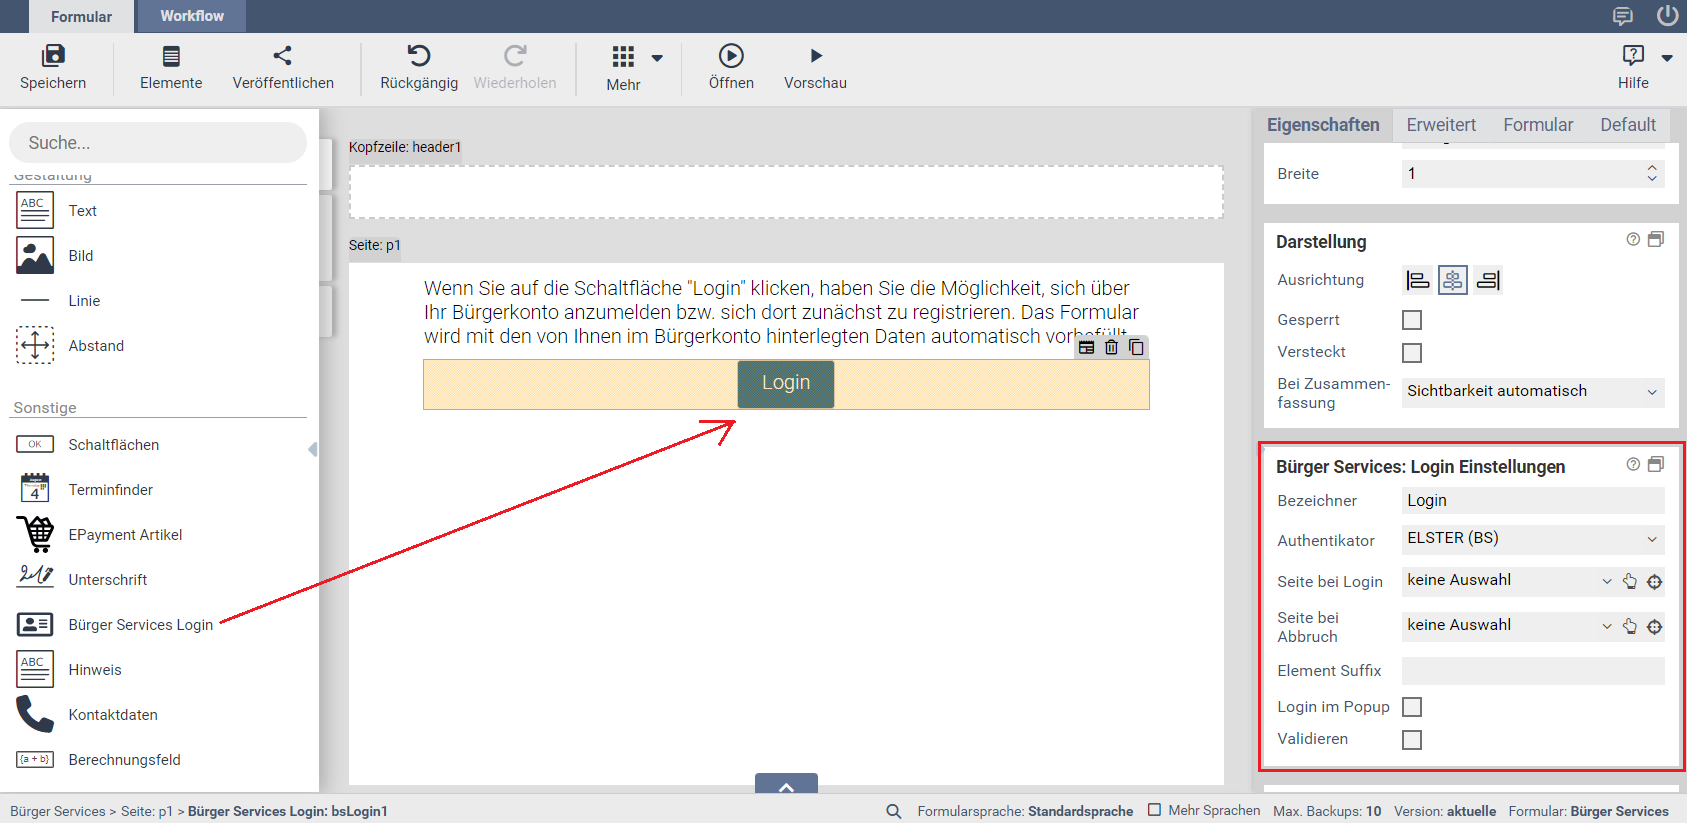Toggle the Versteckt checkbox
The width and height of the screenshot is (1687, 823).
(1412, 353)
